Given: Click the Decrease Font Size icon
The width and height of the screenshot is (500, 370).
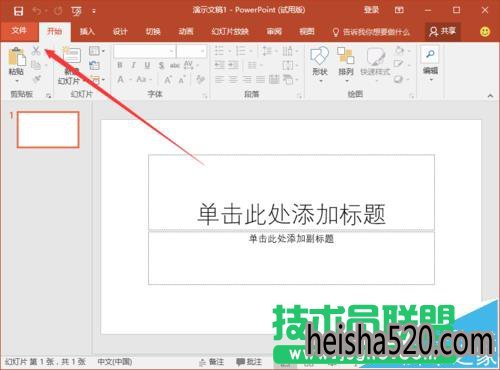Looking at the screenshot, I should point(182,80).
